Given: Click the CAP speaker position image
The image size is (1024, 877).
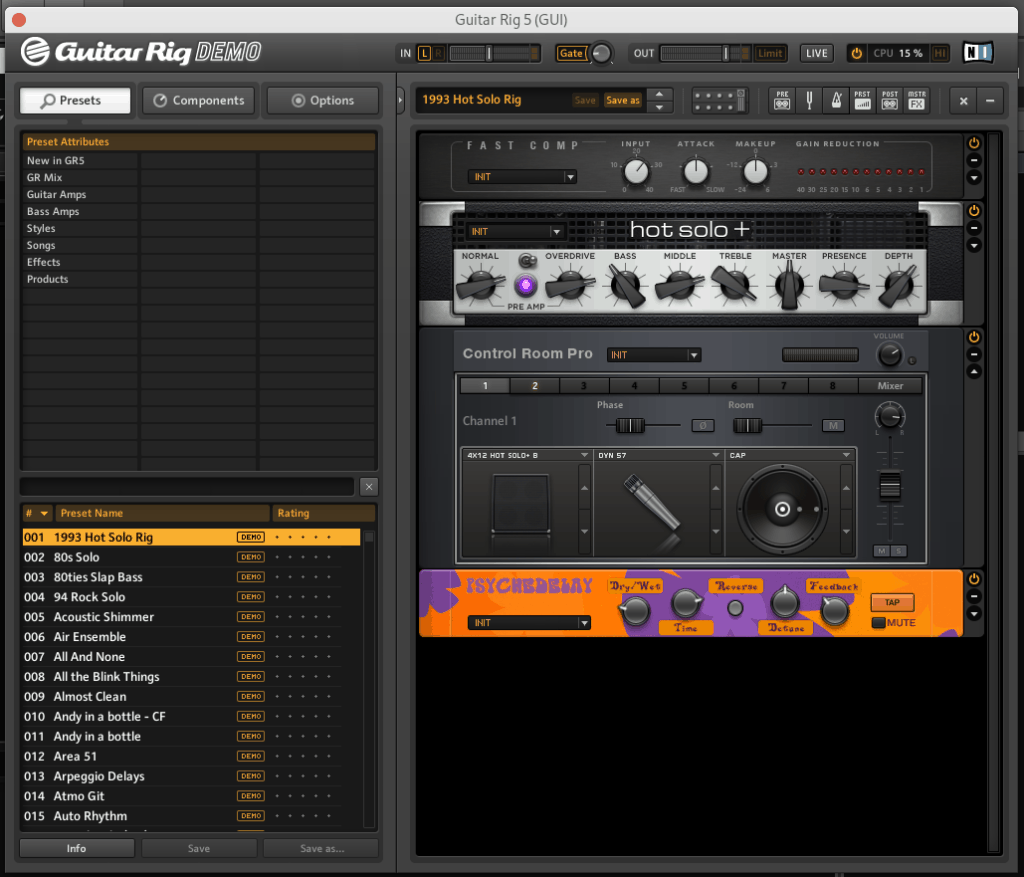Looking at the screenshot, I should [x=782, y=509].
